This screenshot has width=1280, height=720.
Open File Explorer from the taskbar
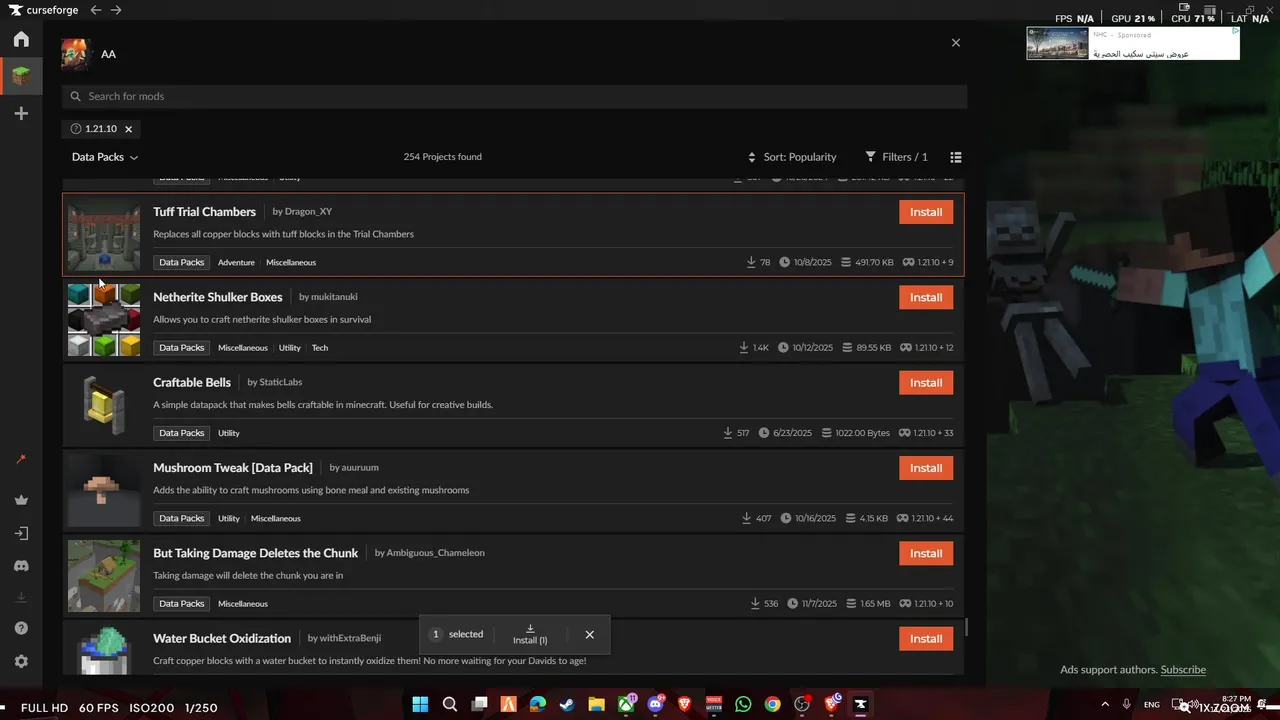coord(596,704)
